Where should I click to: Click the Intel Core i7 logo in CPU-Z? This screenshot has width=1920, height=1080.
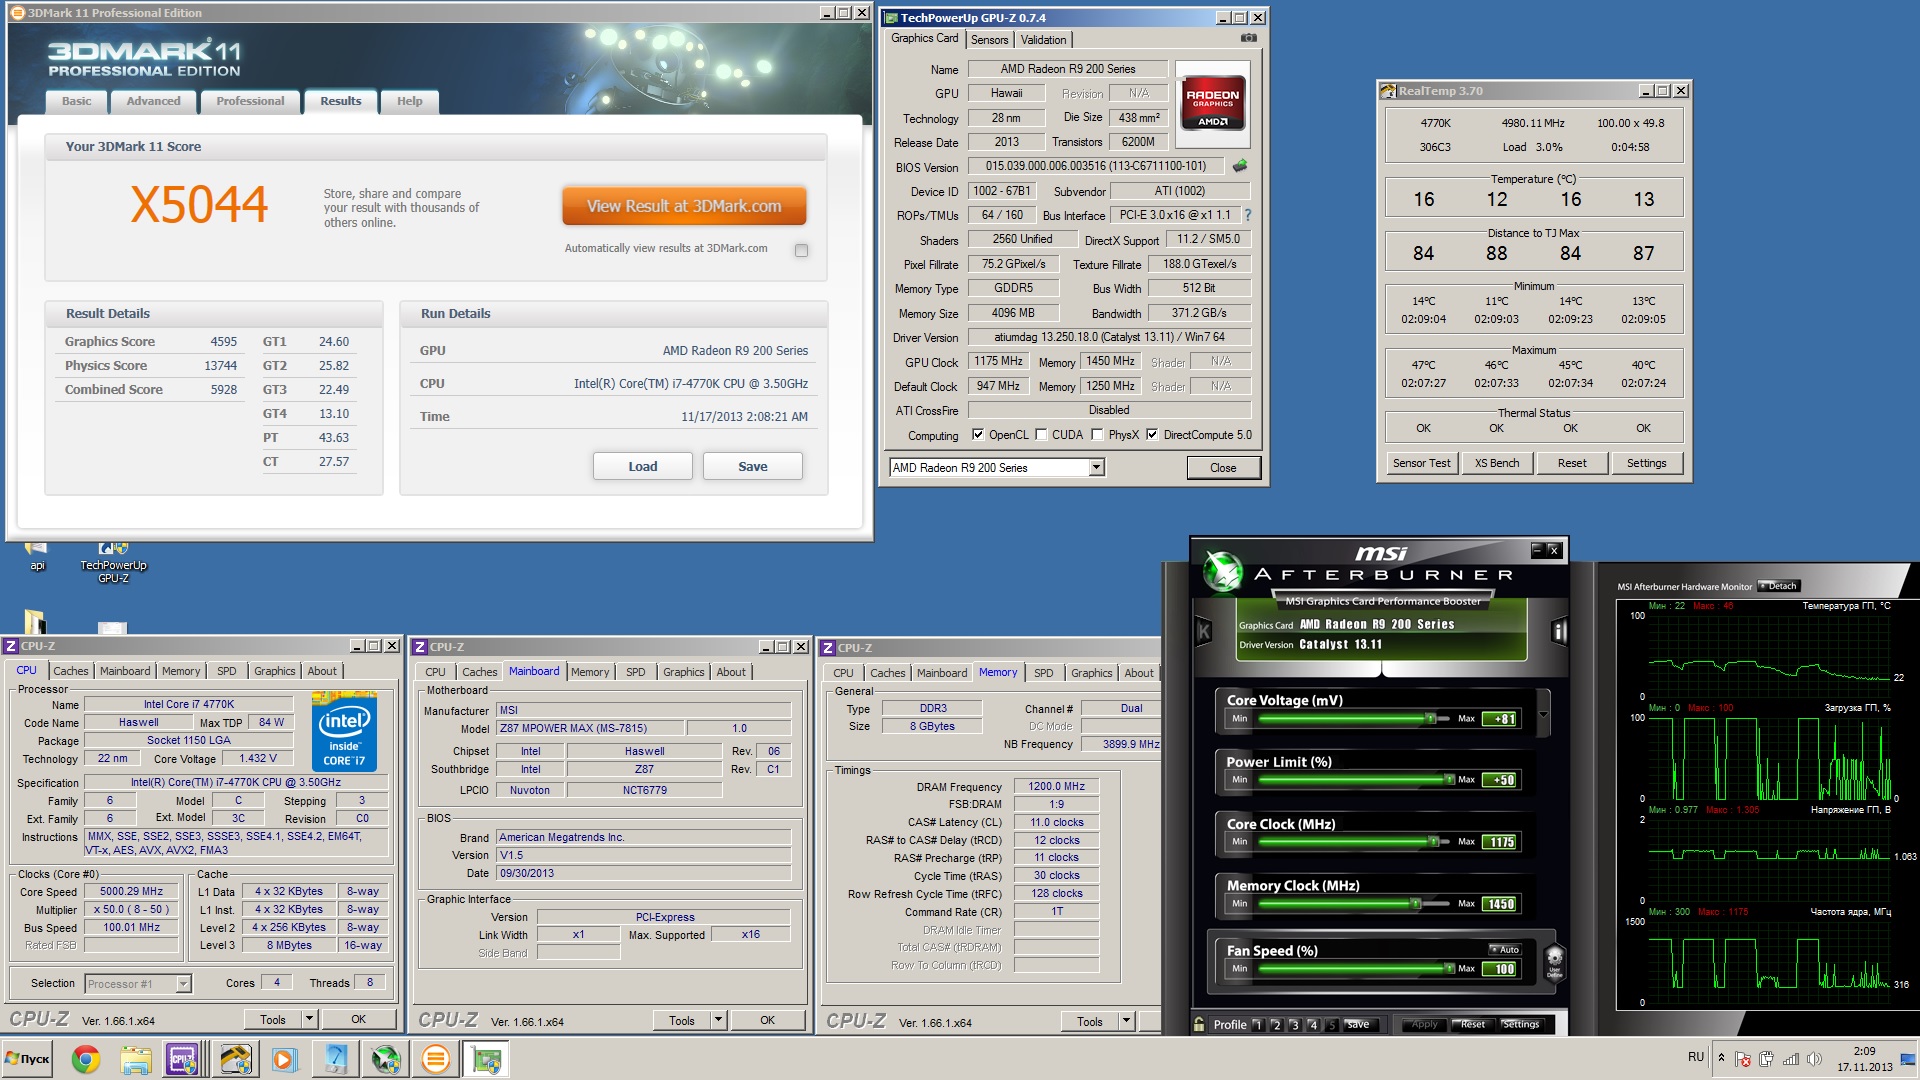tap(345, 732)
